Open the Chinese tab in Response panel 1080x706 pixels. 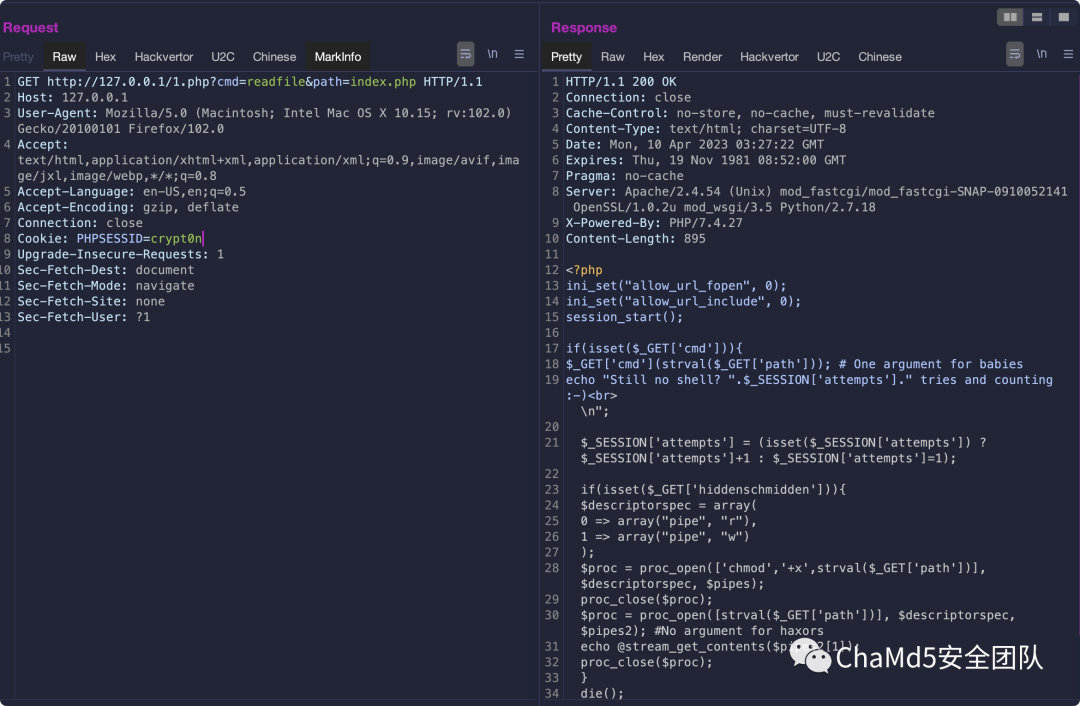[880, 57]
